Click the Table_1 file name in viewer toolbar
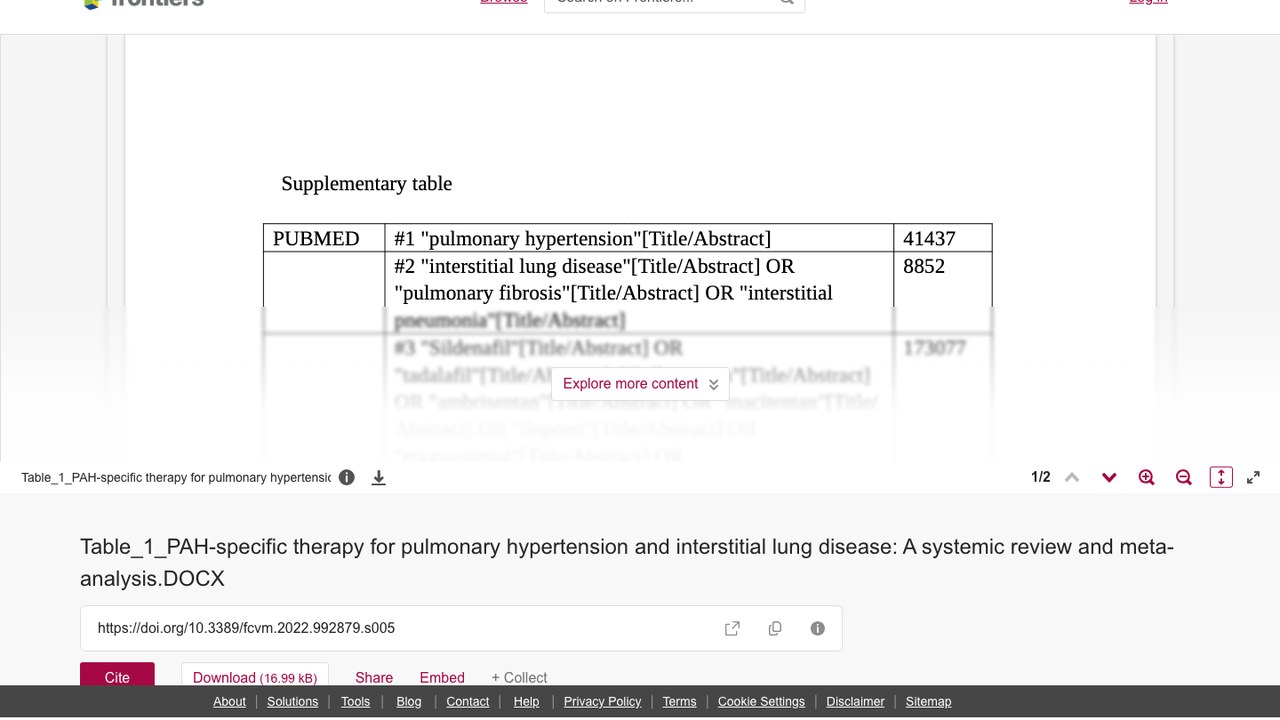Screen dimensions: 1280x720 [176, 478]
